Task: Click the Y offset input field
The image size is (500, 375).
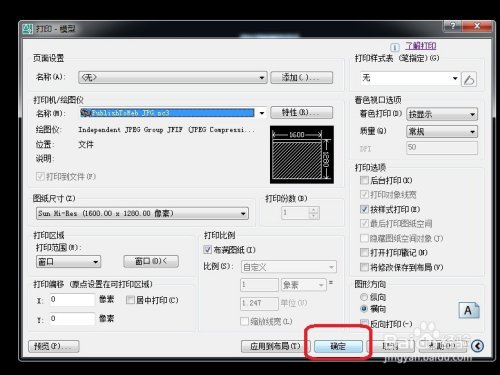Action: click(72, 319)
